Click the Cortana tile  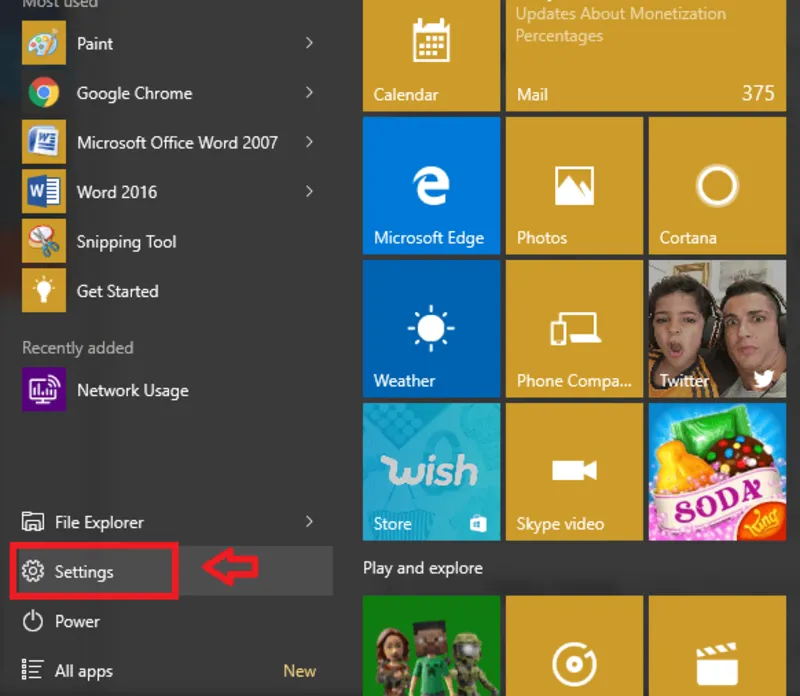pyautogui.click(x=716, y=185)
